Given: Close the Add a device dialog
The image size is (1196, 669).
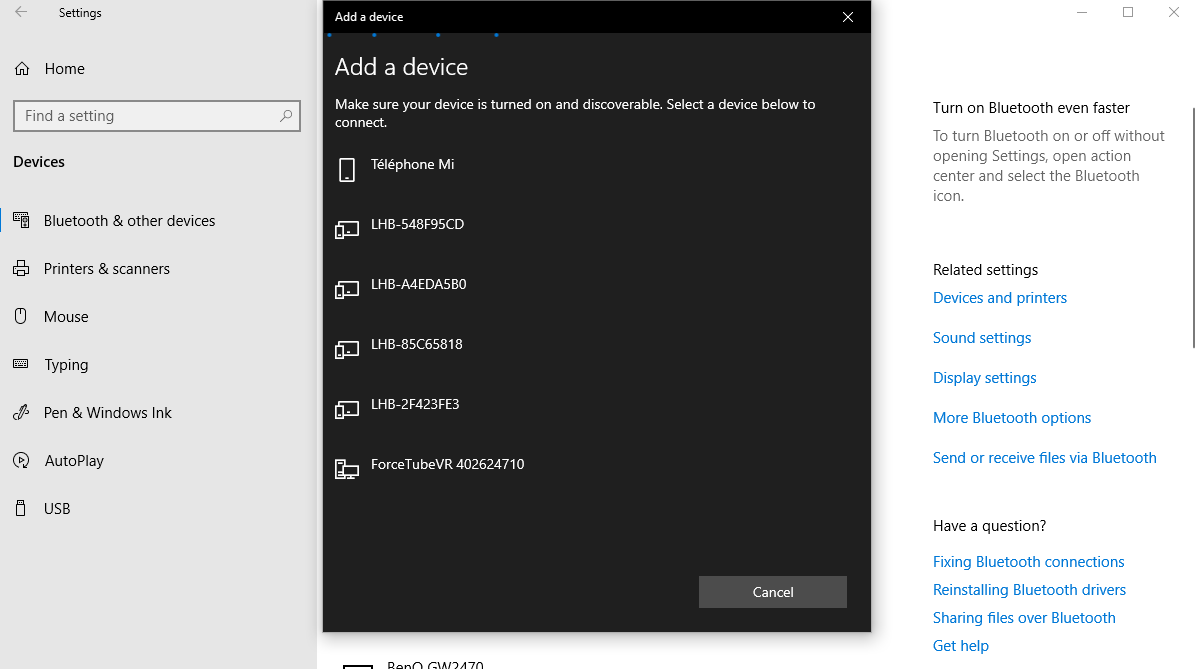Looking at the screenshot, I should coord(847,17).
